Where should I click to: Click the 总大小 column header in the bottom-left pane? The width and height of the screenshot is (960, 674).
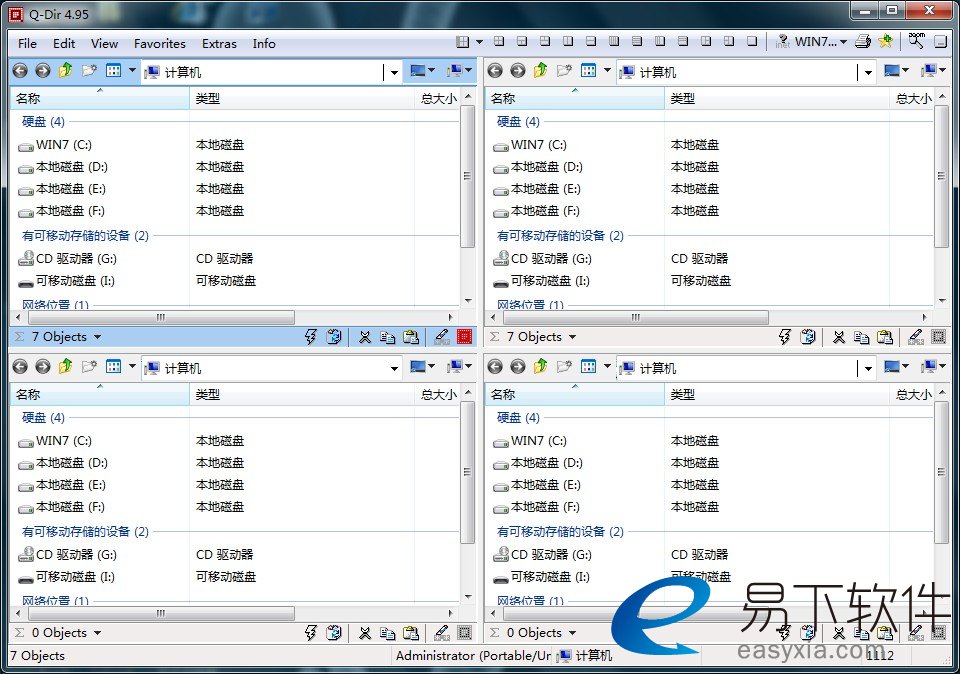click(437, 394)
